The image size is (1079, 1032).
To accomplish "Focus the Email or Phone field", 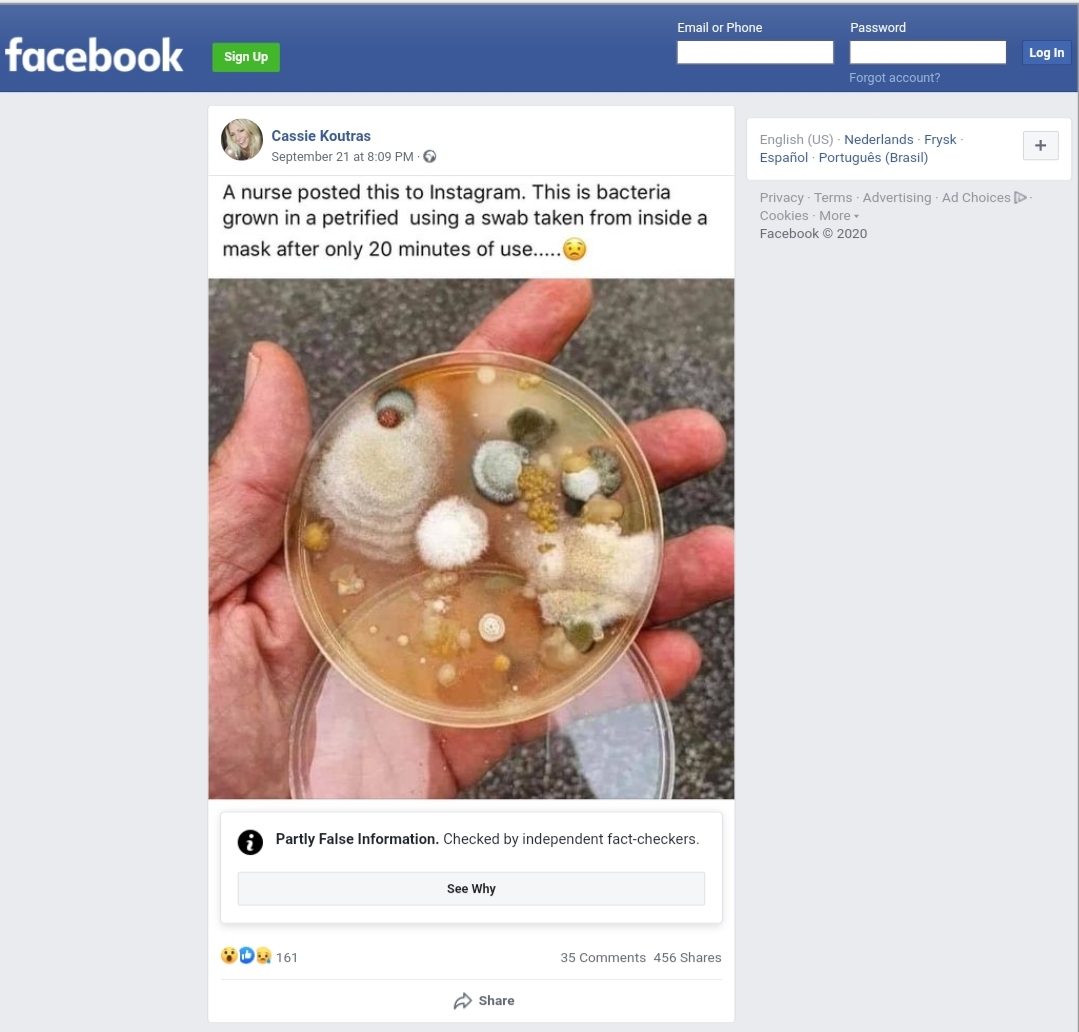I will (755, 52).
